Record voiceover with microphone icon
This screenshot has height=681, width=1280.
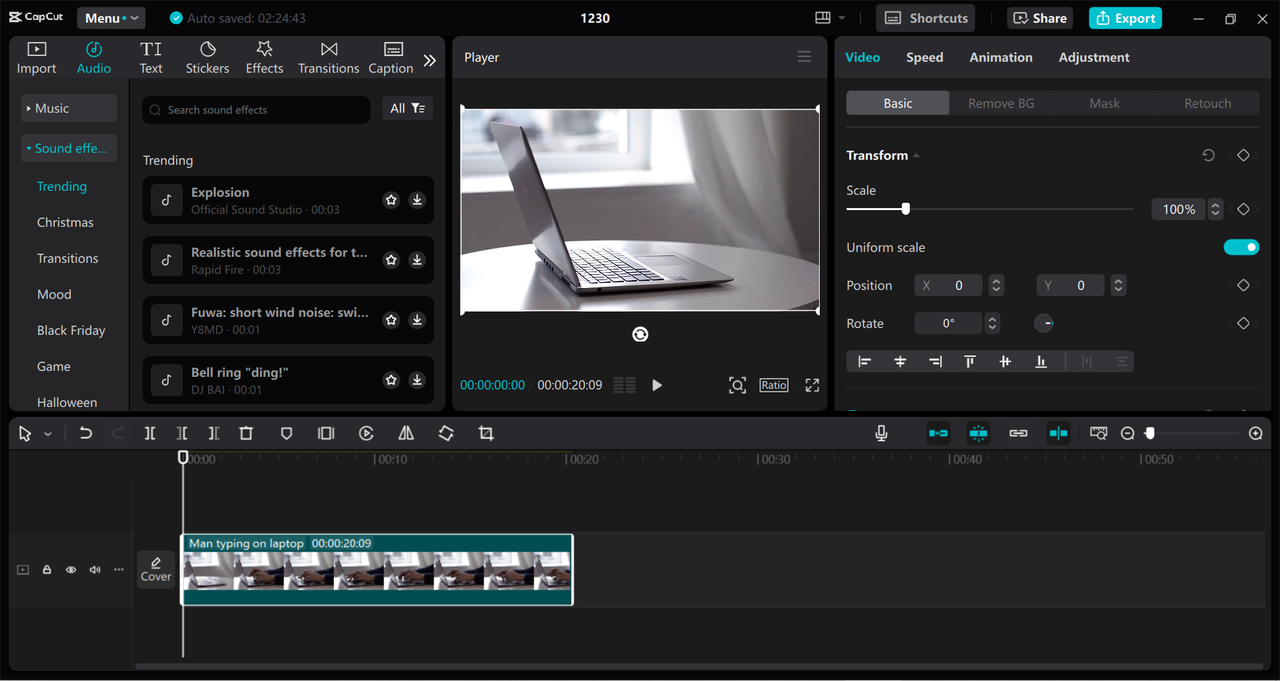point(881,433)
